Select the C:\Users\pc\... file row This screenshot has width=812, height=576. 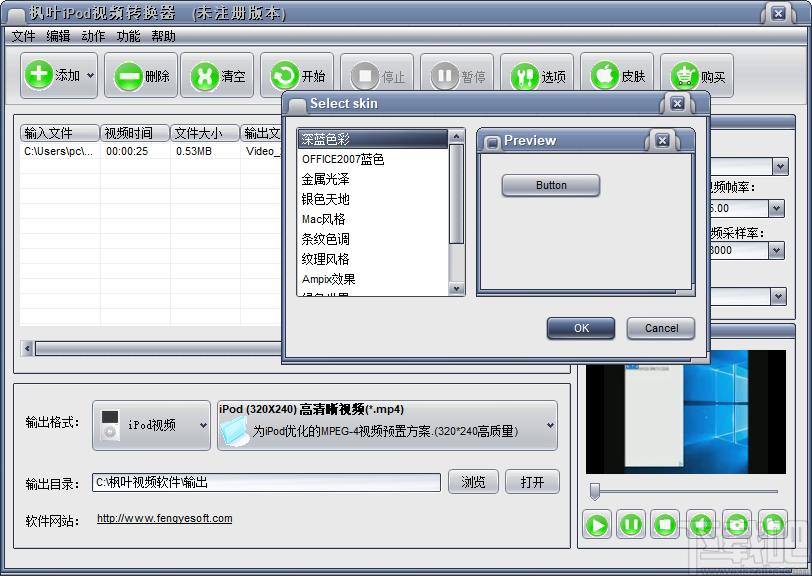click(151, 151)
